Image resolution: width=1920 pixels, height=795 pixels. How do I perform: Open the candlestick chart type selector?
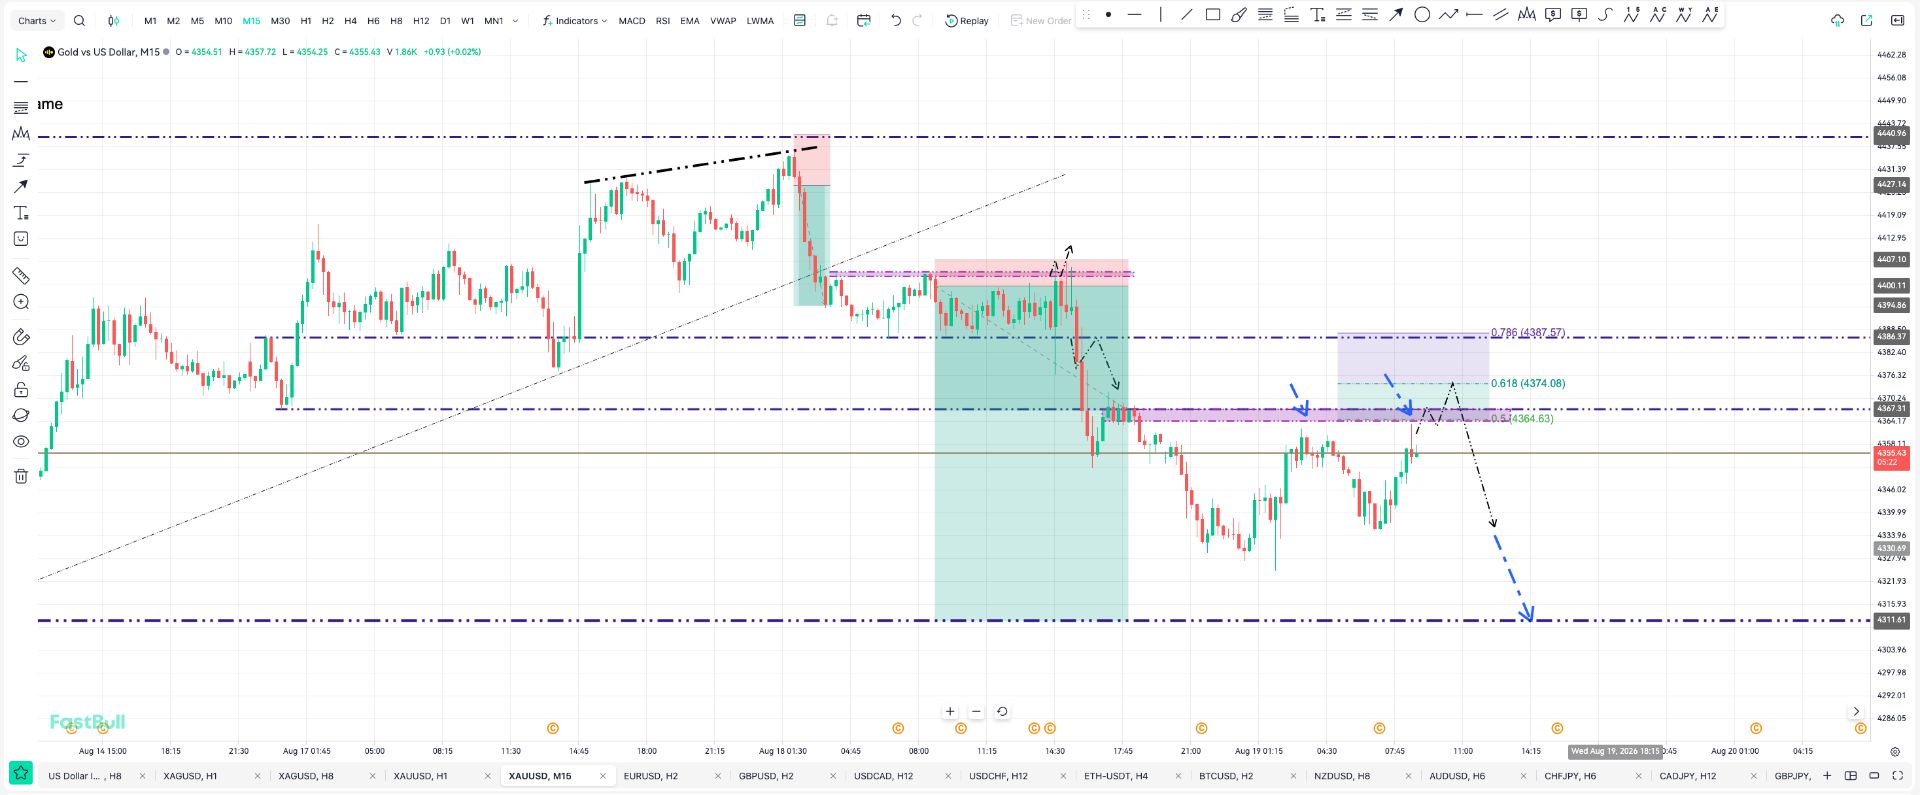(114, 20)
